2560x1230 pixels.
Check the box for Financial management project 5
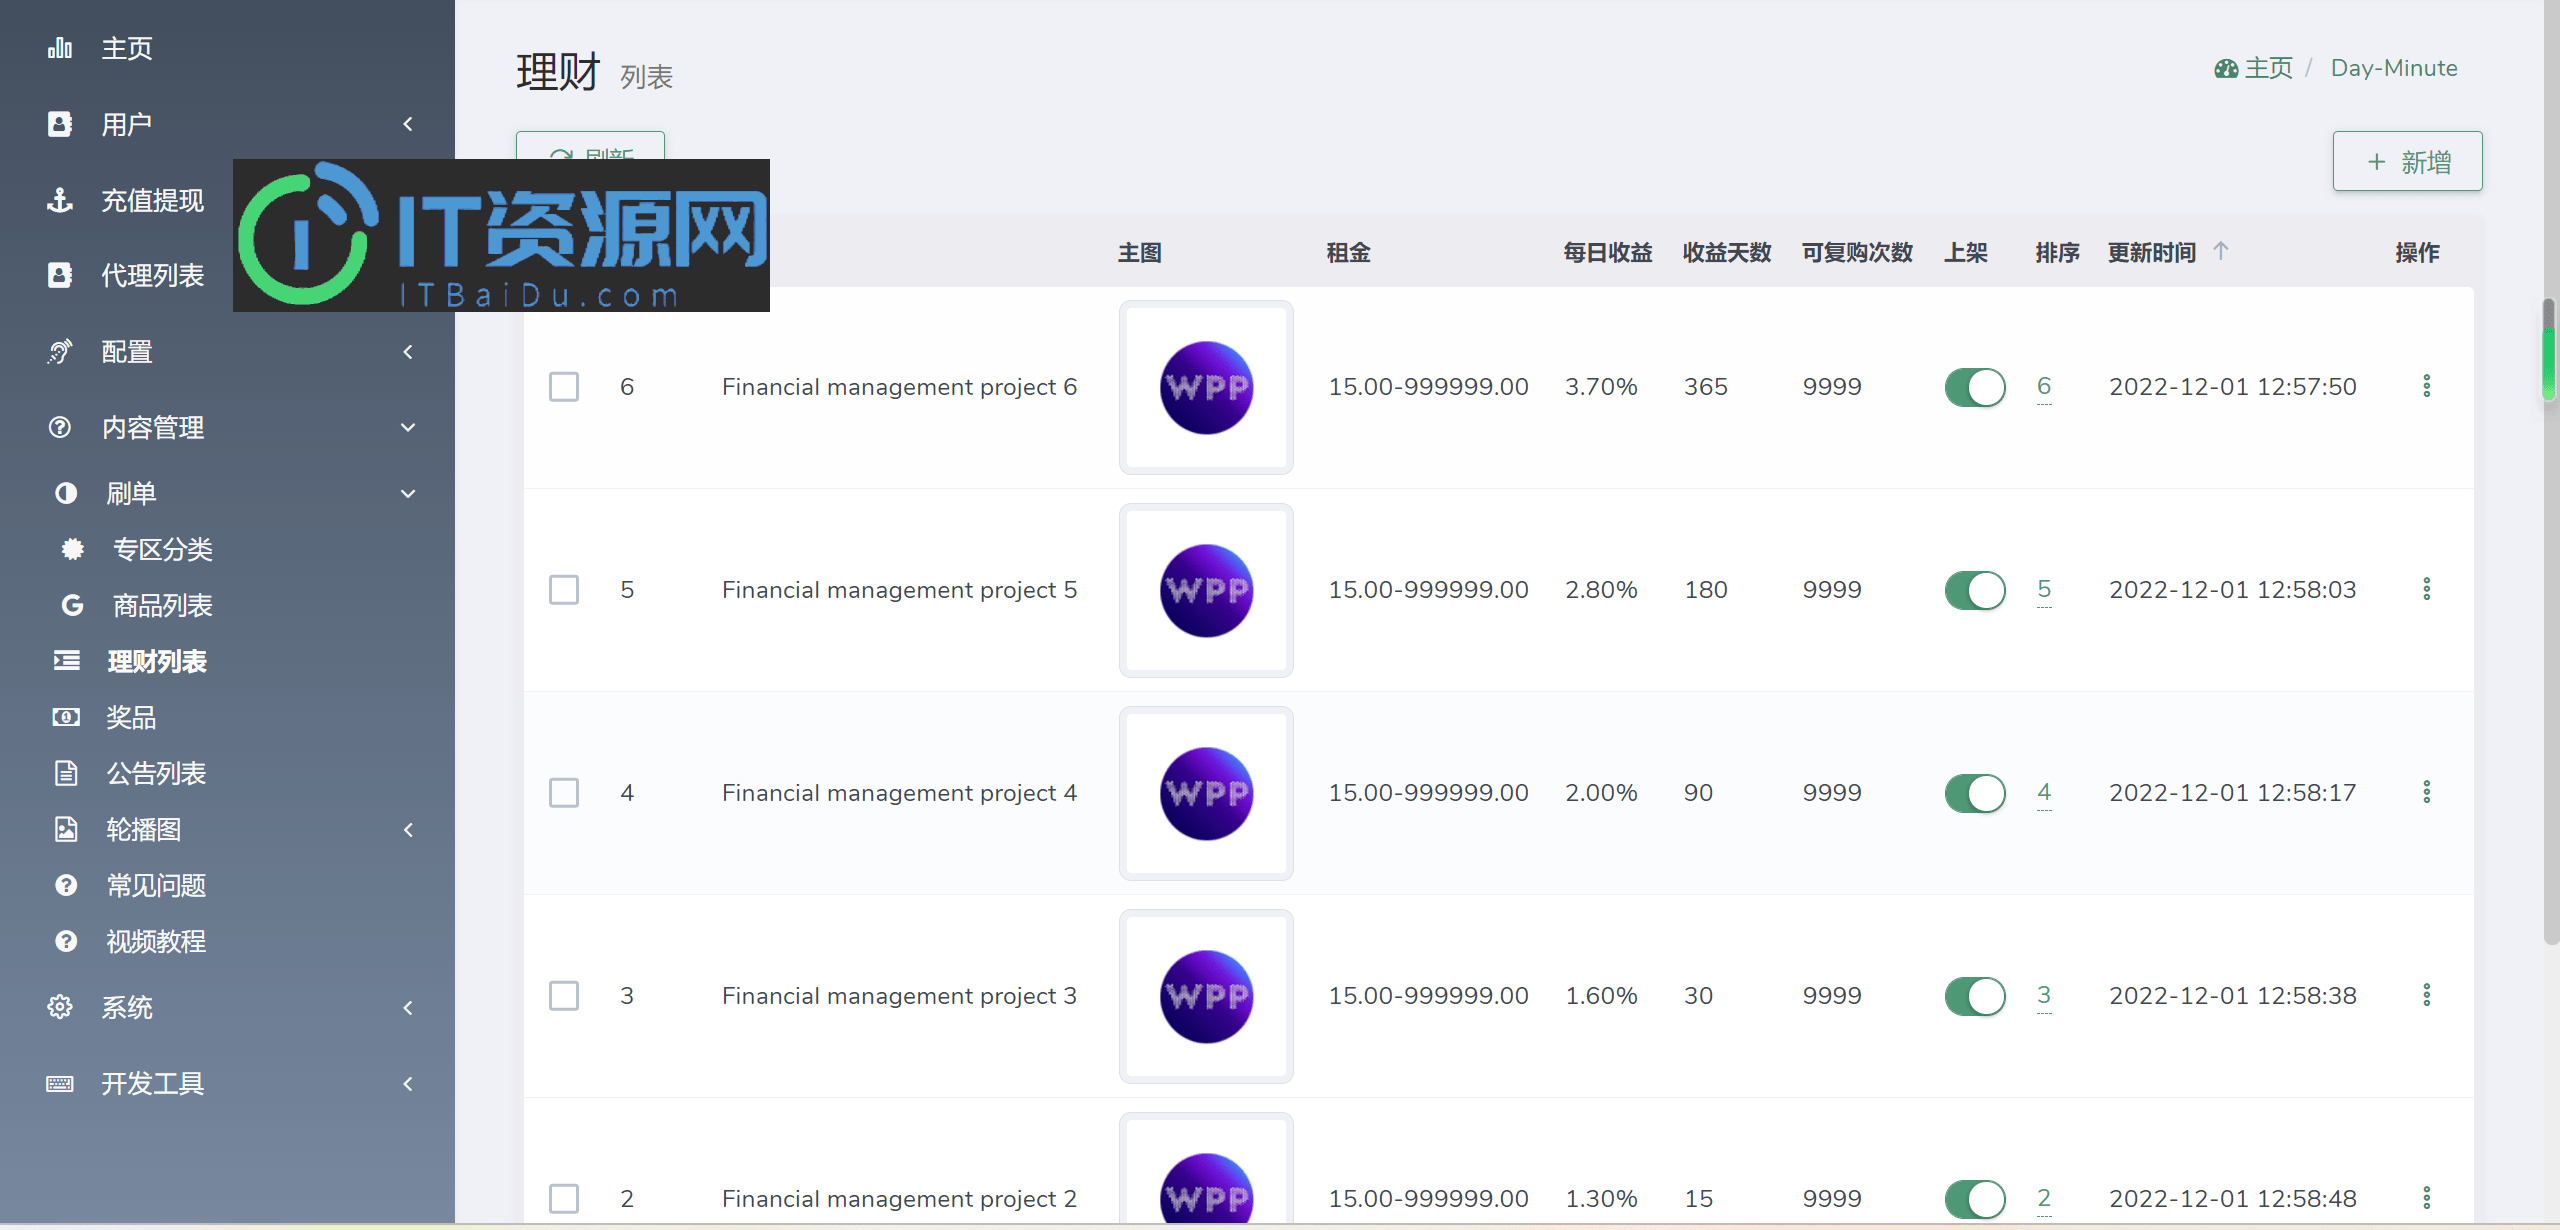(564, 590)
